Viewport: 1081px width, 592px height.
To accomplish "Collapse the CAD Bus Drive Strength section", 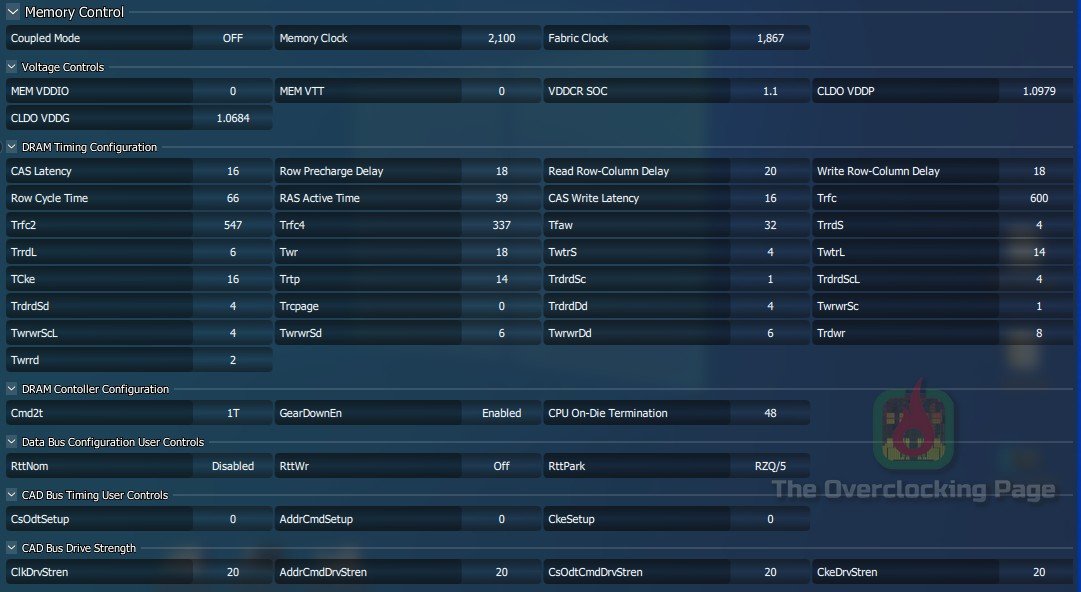I will coord(12,548).
